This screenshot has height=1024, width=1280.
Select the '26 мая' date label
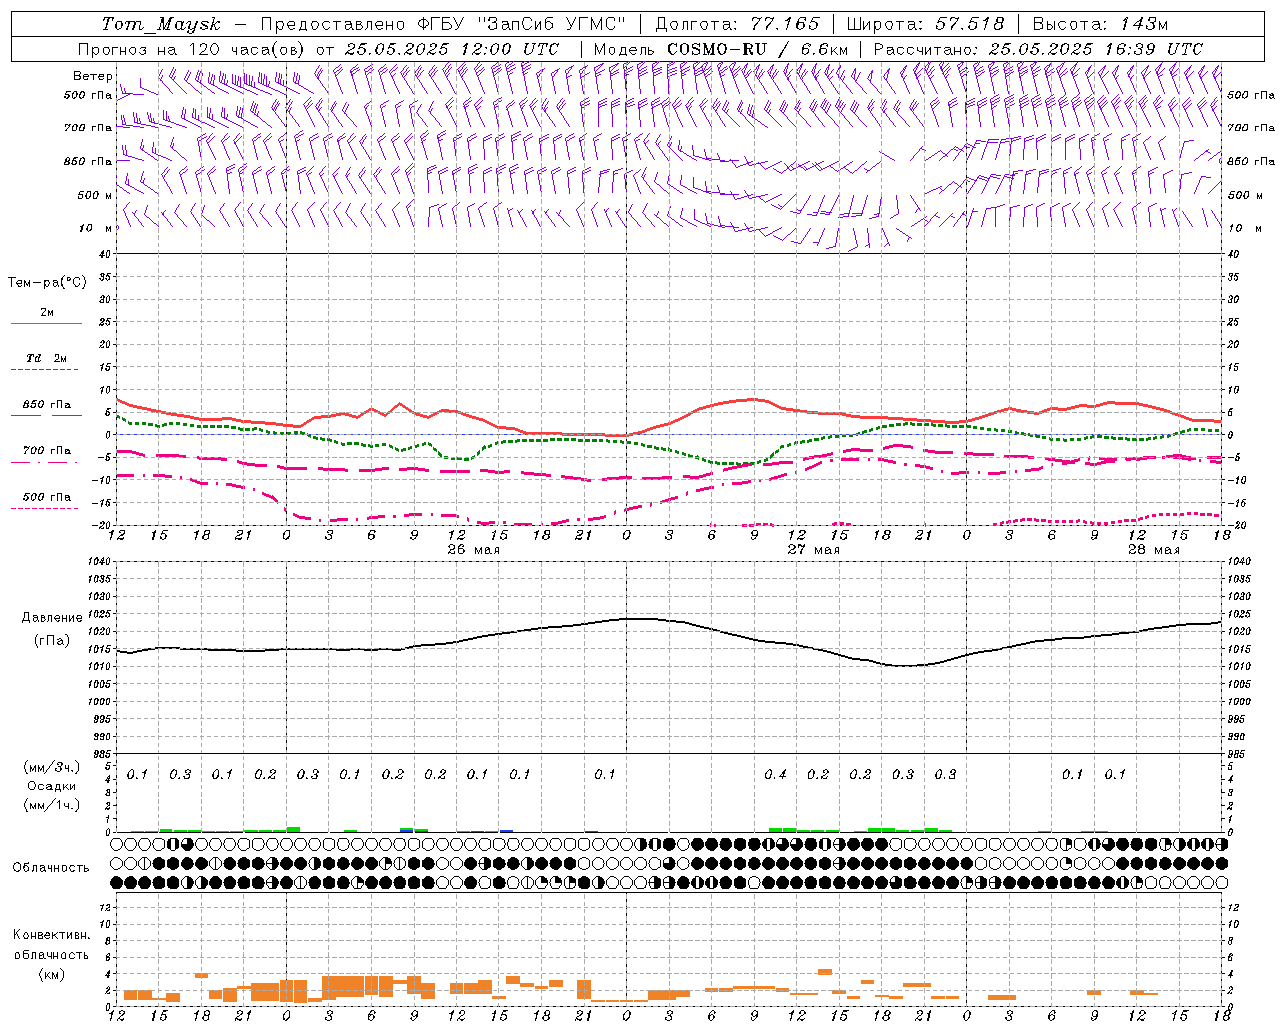pos(474,550)
